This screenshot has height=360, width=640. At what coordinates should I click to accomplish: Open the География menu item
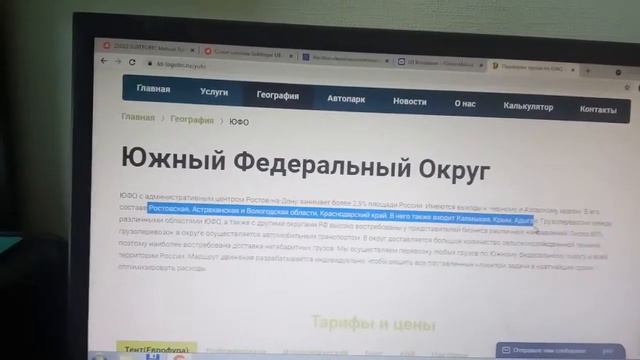(x=278, y=96)
